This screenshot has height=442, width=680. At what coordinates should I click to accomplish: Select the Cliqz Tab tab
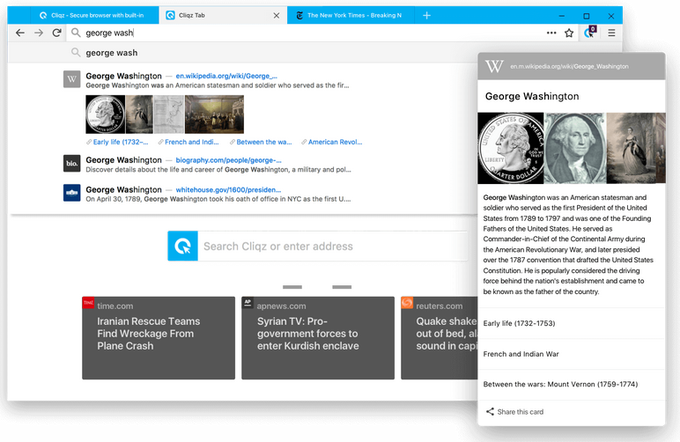(x=223, y=16)
